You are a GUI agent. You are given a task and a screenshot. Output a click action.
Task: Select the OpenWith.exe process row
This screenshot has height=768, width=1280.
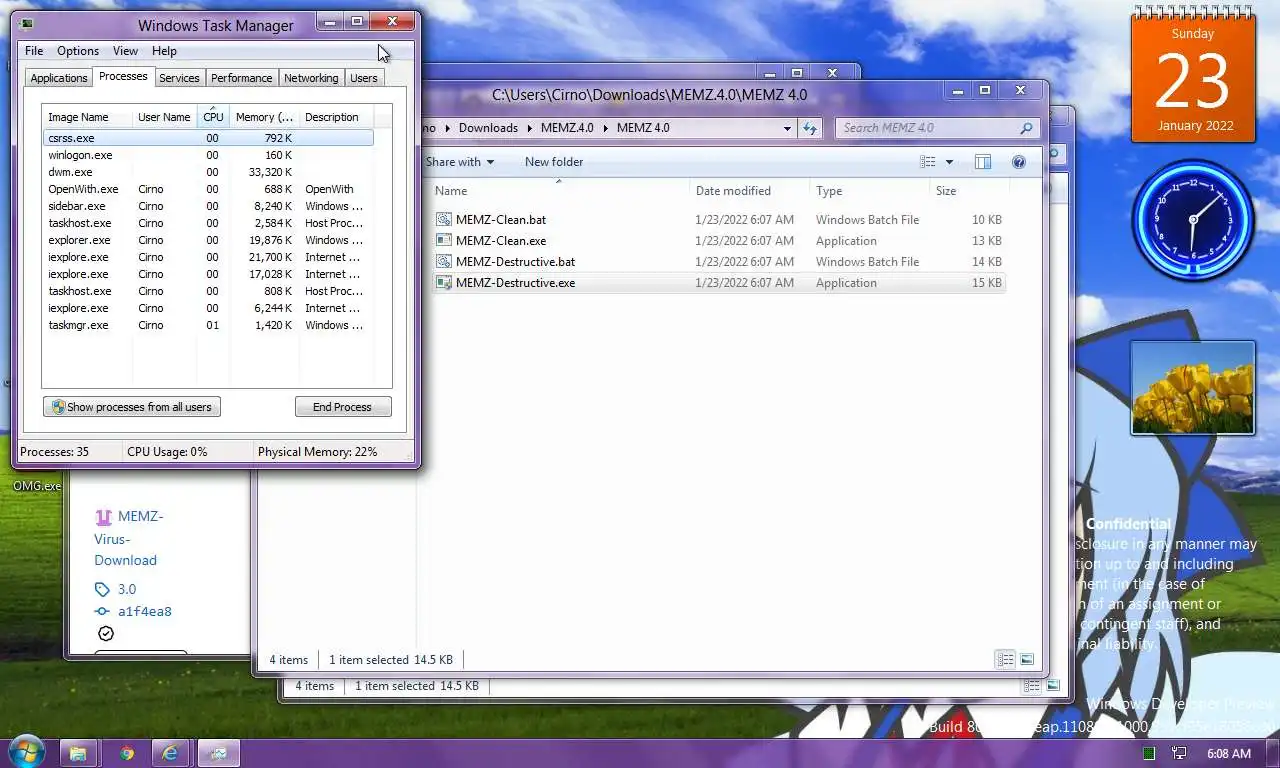208,189
